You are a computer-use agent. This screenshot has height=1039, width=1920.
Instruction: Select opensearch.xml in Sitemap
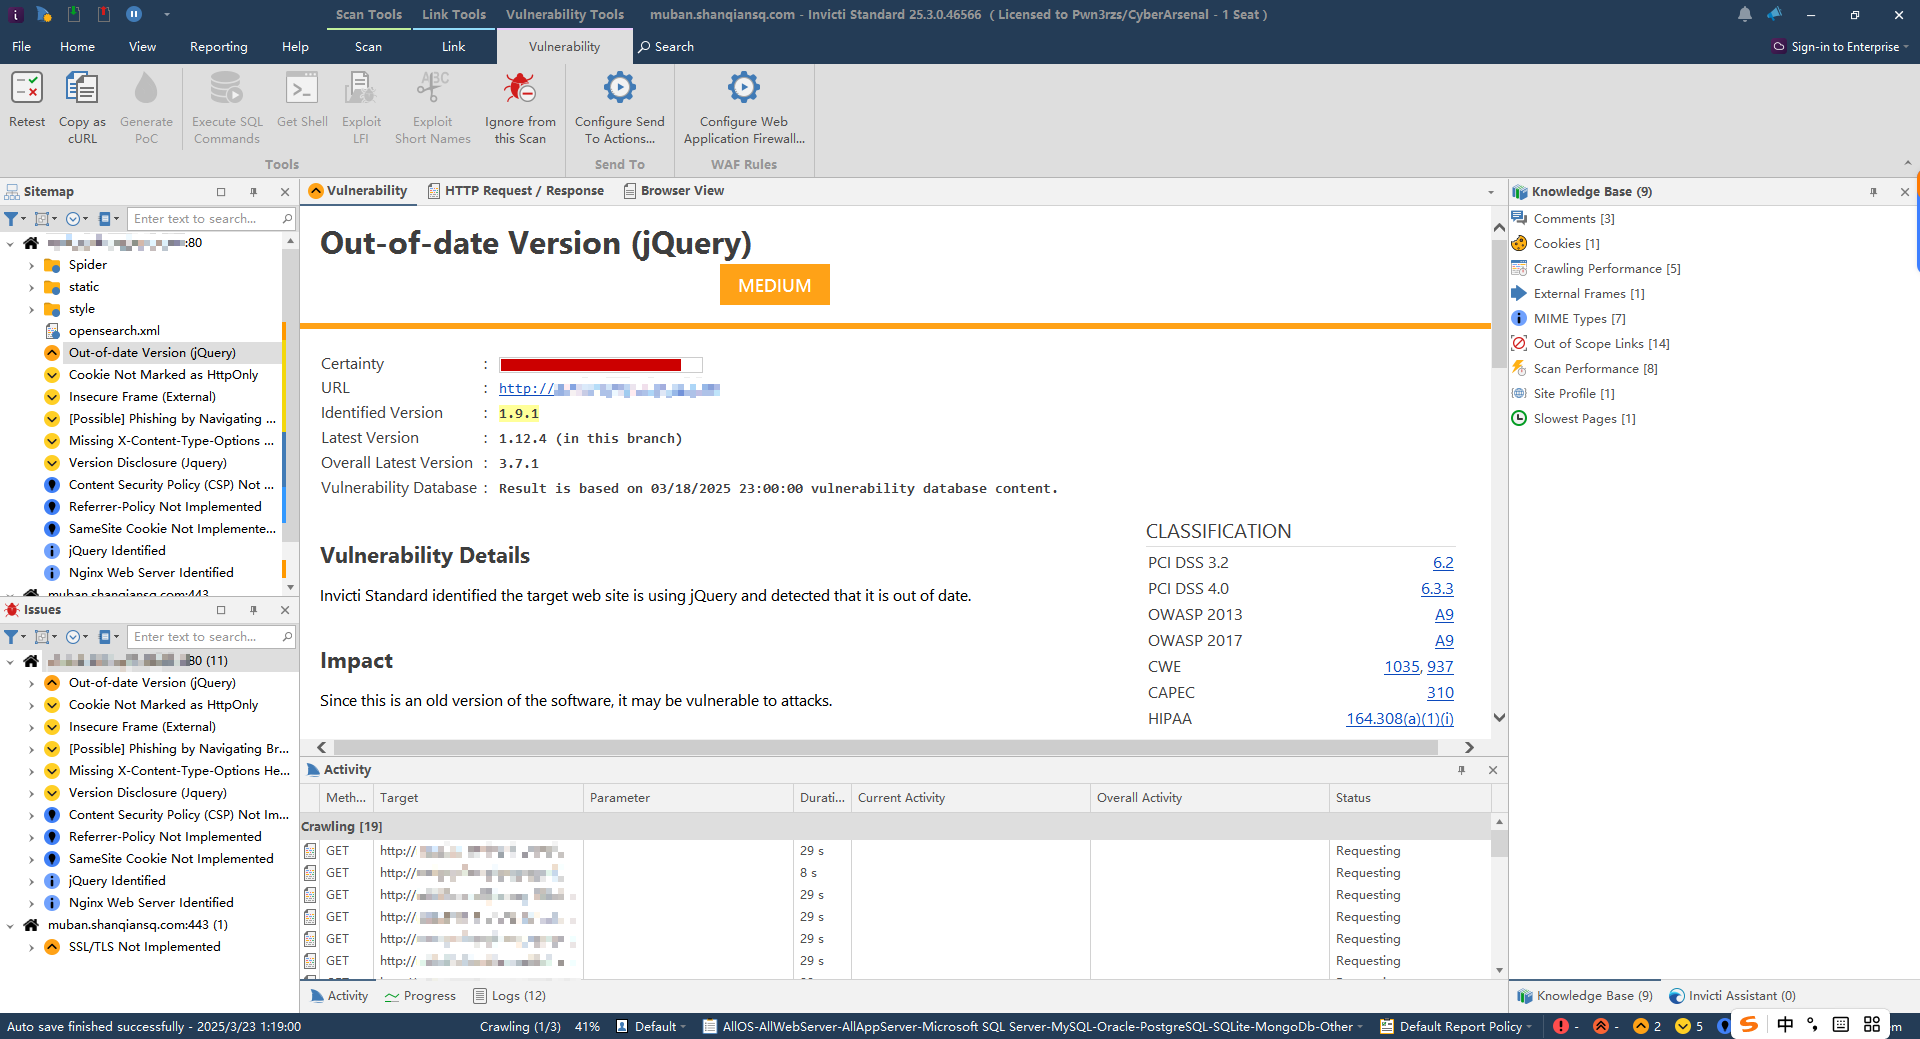tap(114, 331)
